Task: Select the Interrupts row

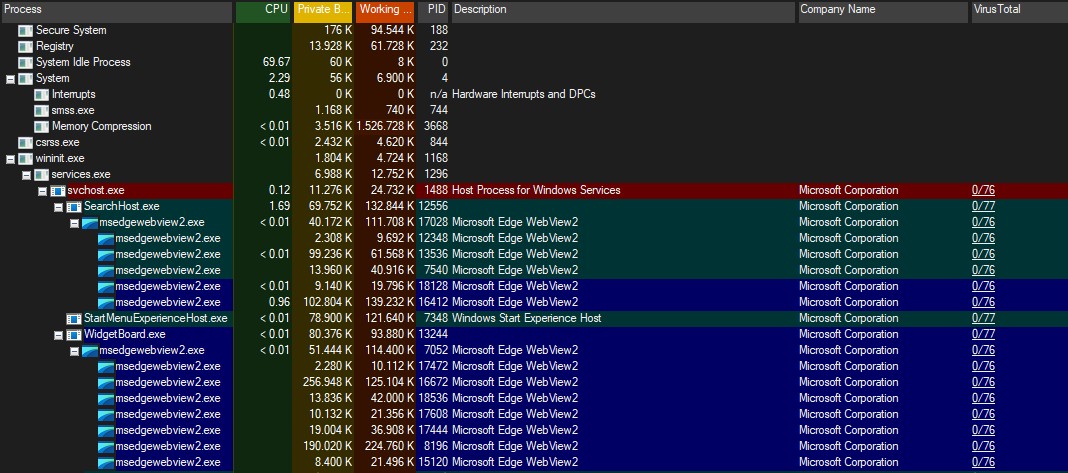Action: [534, 94]
